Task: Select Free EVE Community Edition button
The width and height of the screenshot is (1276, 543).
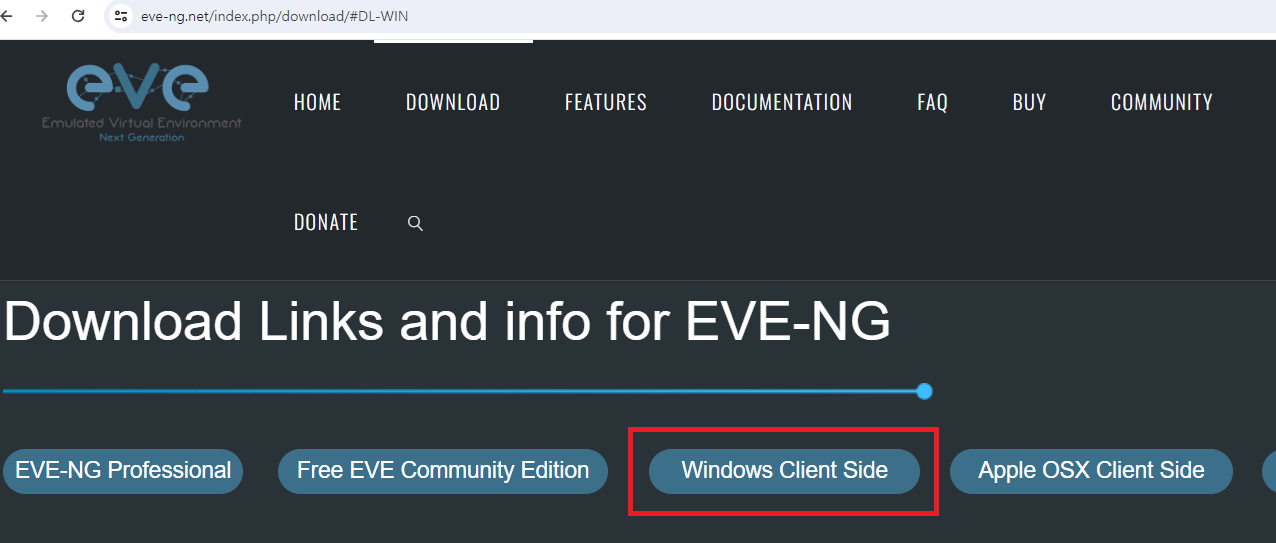Action: (443, 471)
